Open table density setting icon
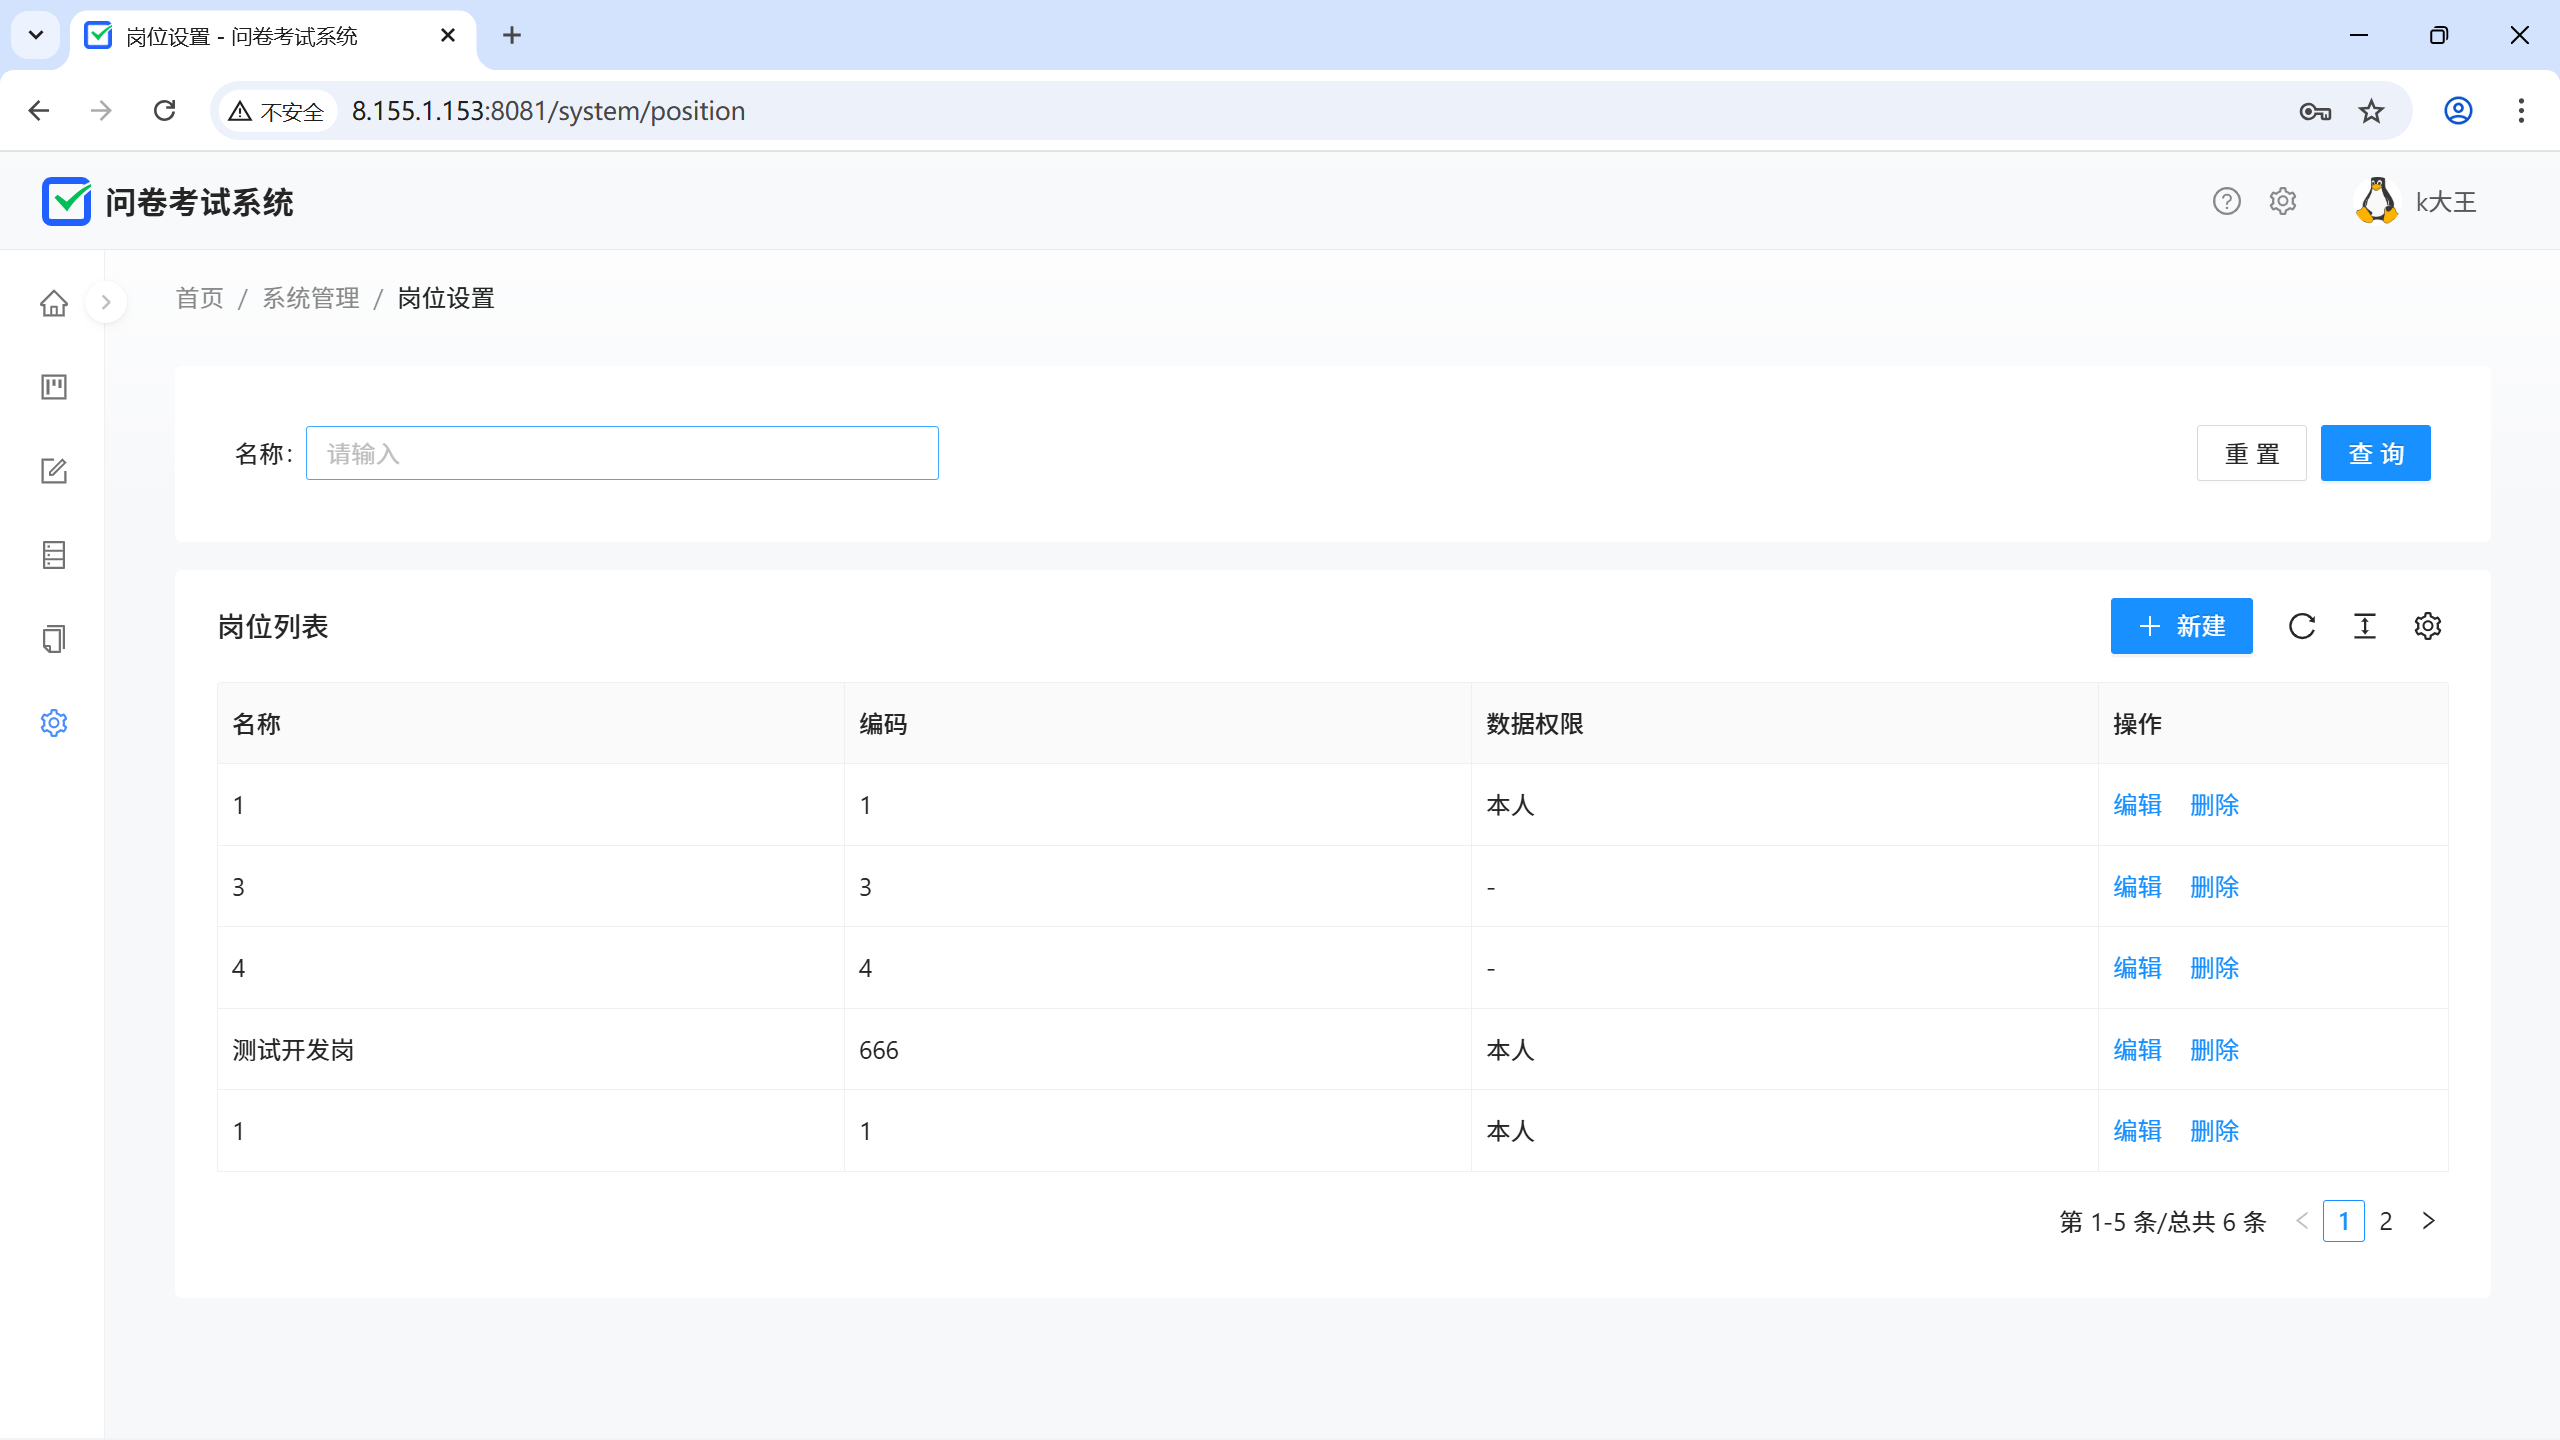The height and width of the screenshot is (1440, 2560). [x=2365, y=626]
